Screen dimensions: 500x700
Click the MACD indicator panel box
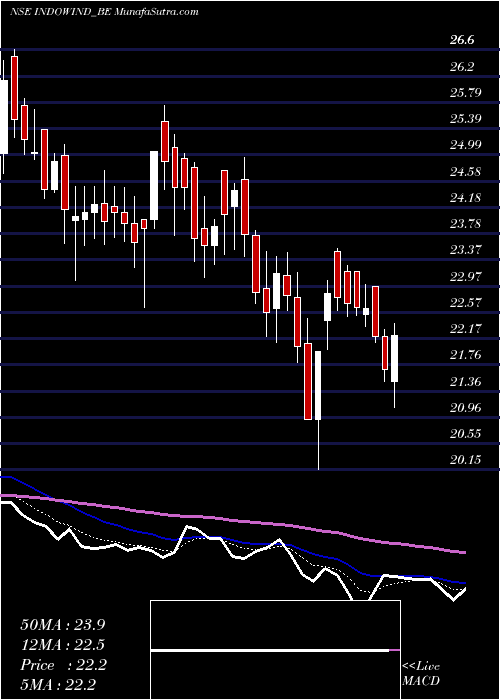pos(275,650)
